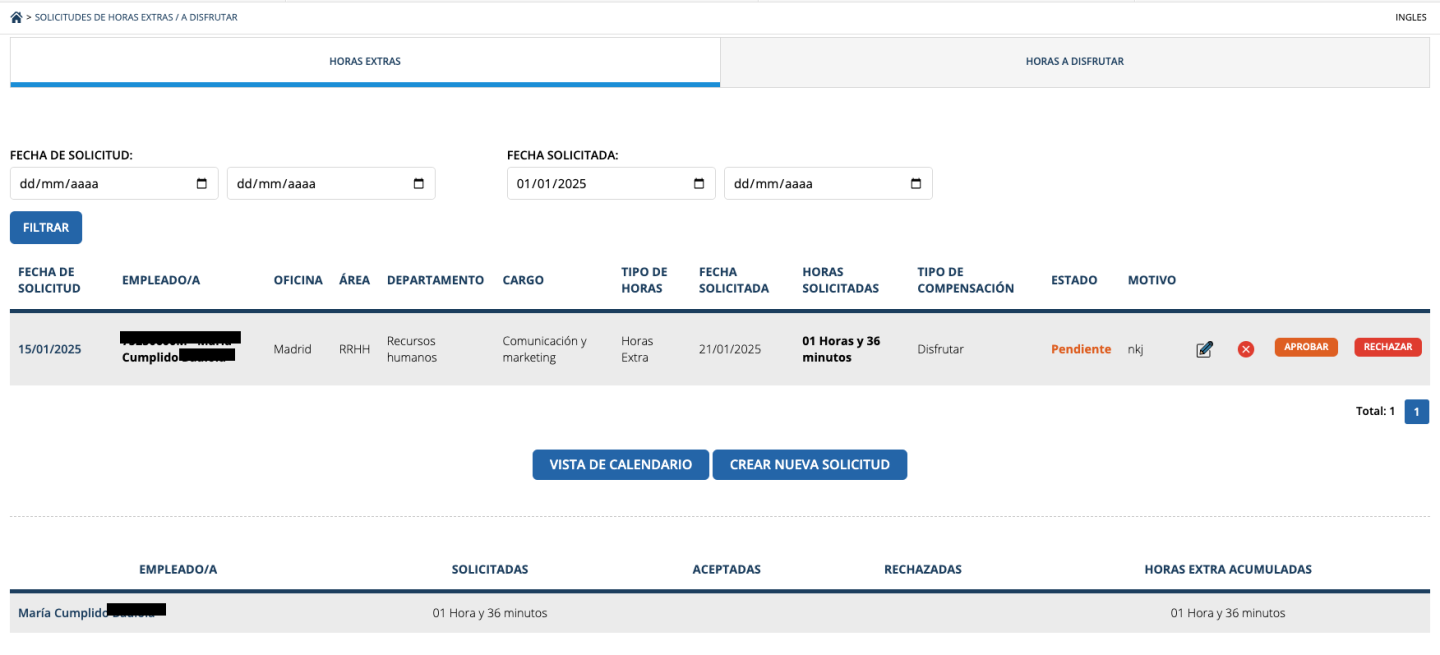Click the red delete icon in request row
Screen dimensions: 1440x655
pyautogui.click(x=1246, y=349)
